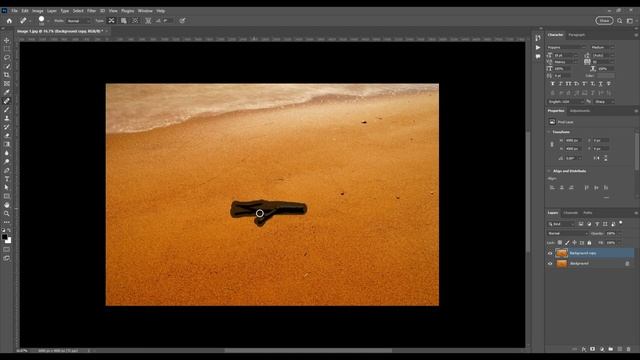Open the layer filter Kind dropdown
This screenshot has height=360, width=640.
click(561, 224)
